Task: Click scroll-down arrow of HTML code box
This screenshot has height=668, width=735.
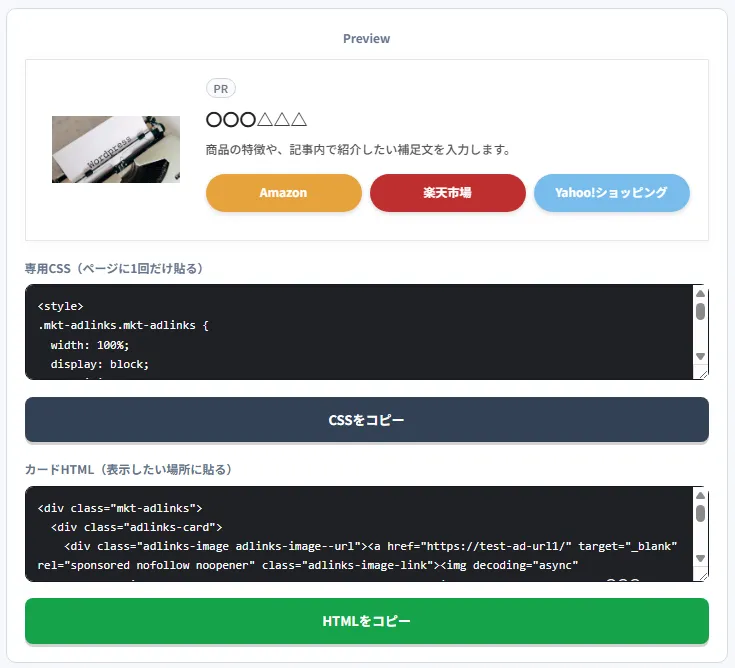Action: [x=700, y=558]
